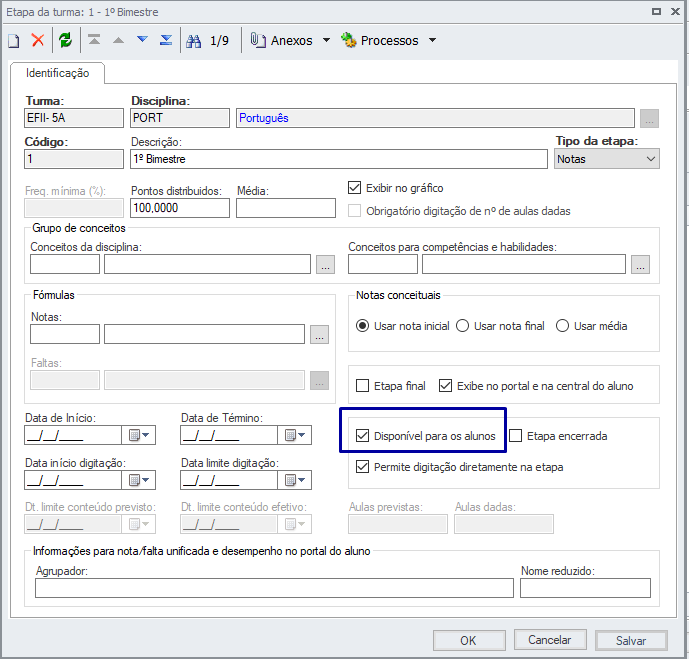Click the OK button
Image resolution: width=689 pixels, height=659 pixels.
[469, 641]
